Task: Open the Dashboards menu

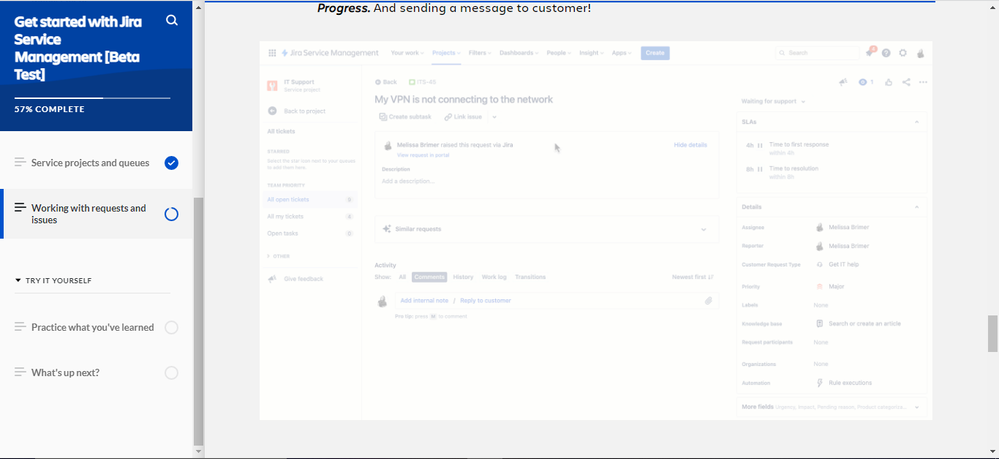Action: [519, 53]
